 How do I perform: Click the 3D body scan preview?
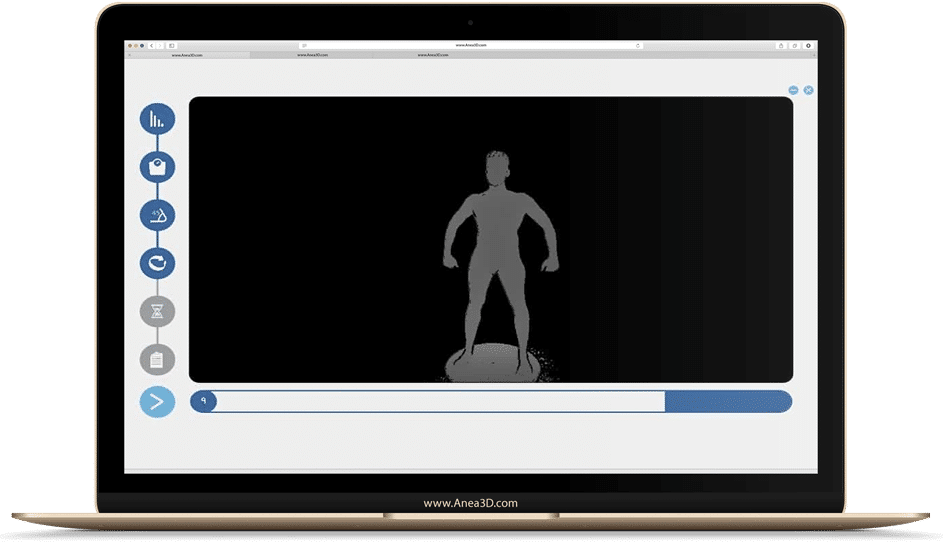click(491, 239)
